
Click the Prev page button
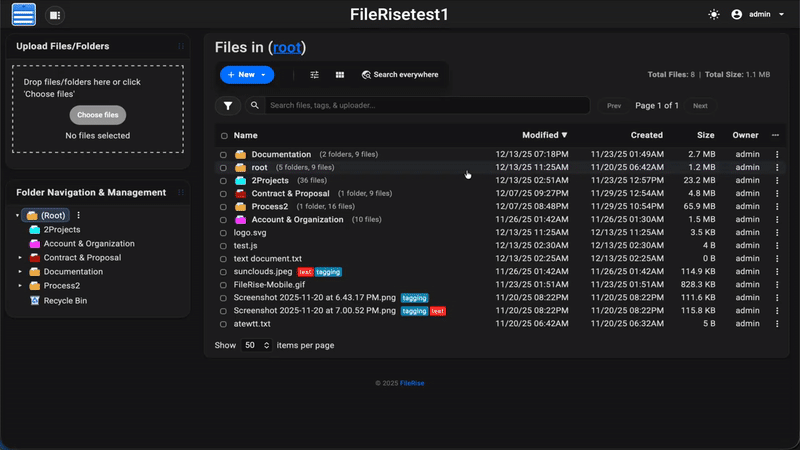[614, 106]
